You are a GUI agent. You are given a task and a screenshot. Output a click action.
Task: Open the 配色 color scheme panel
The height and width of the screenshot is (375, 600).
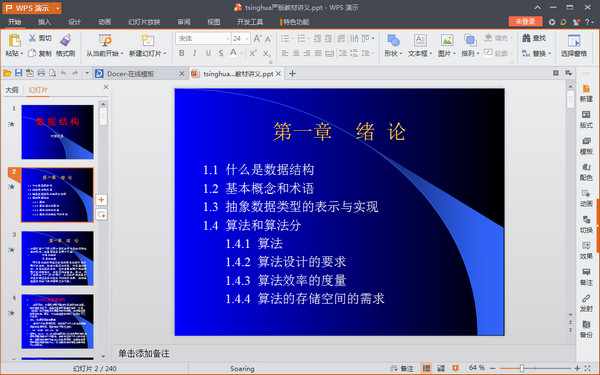tap(586, 172)
